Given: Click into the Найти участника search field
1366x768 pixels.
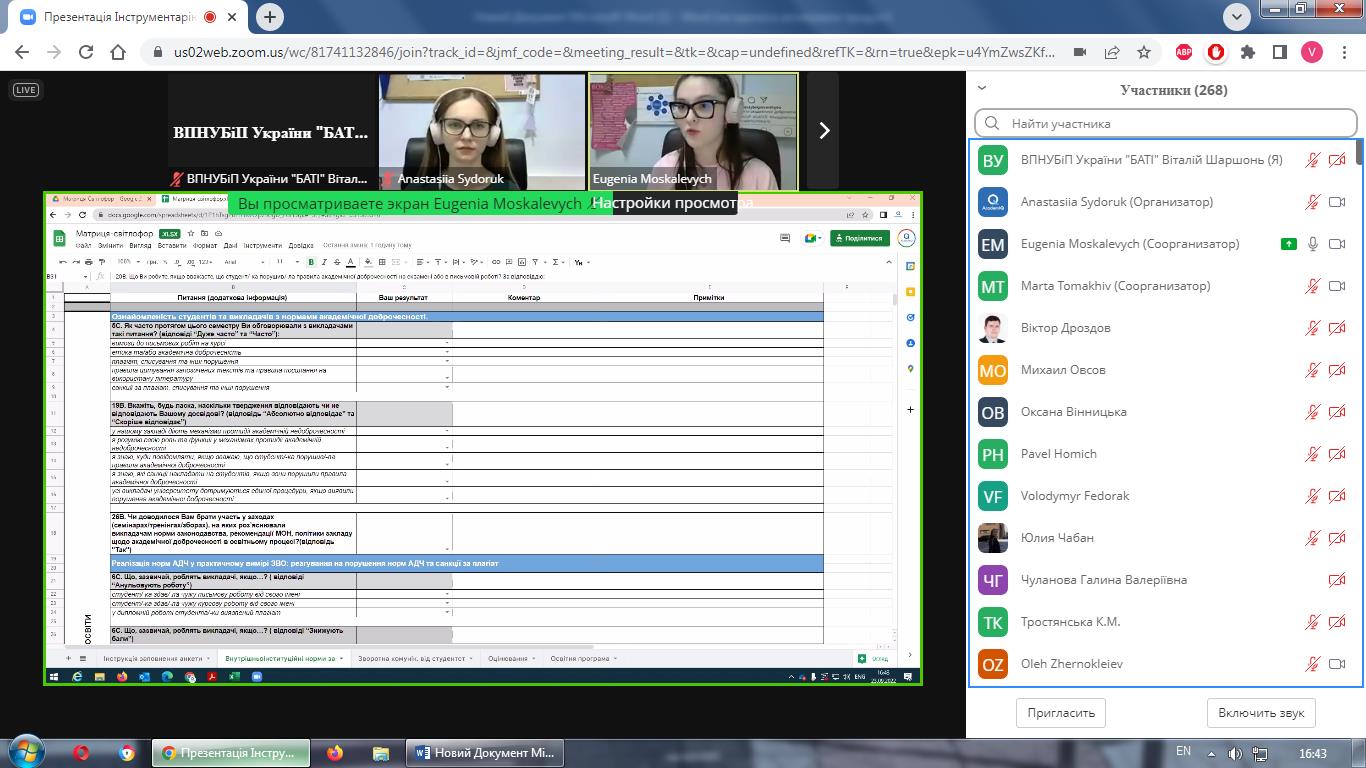Looking at the screenshot, I should point(1166,123).
